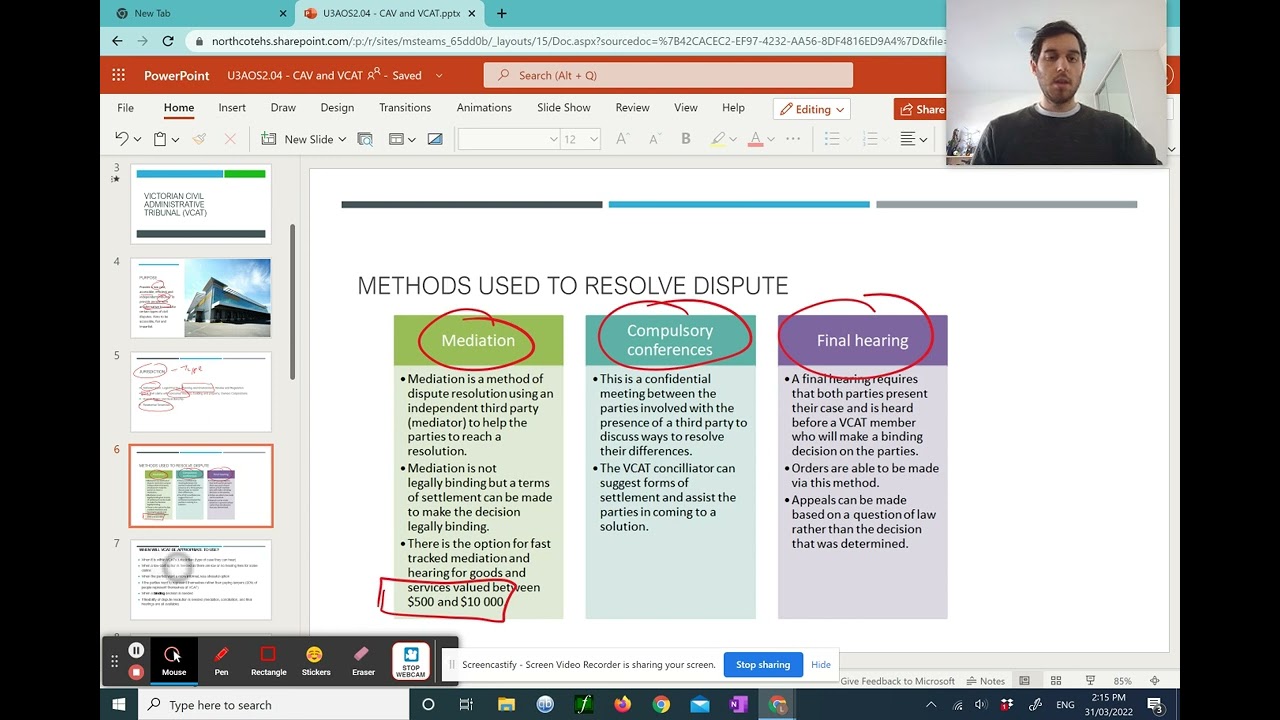1280x720 pixels.
Task: Click the Undo arrow icon
Action: 122,139
